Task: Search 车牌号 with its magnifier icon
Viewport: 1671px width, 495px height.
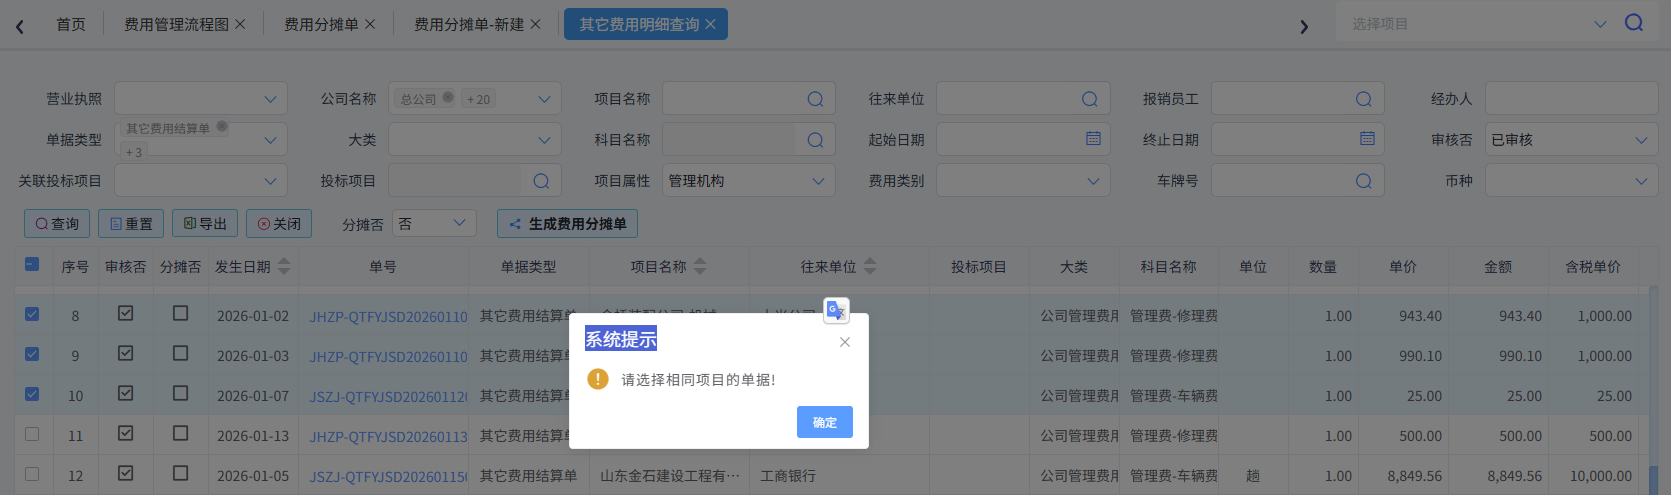Action: tap(1363, 181)
